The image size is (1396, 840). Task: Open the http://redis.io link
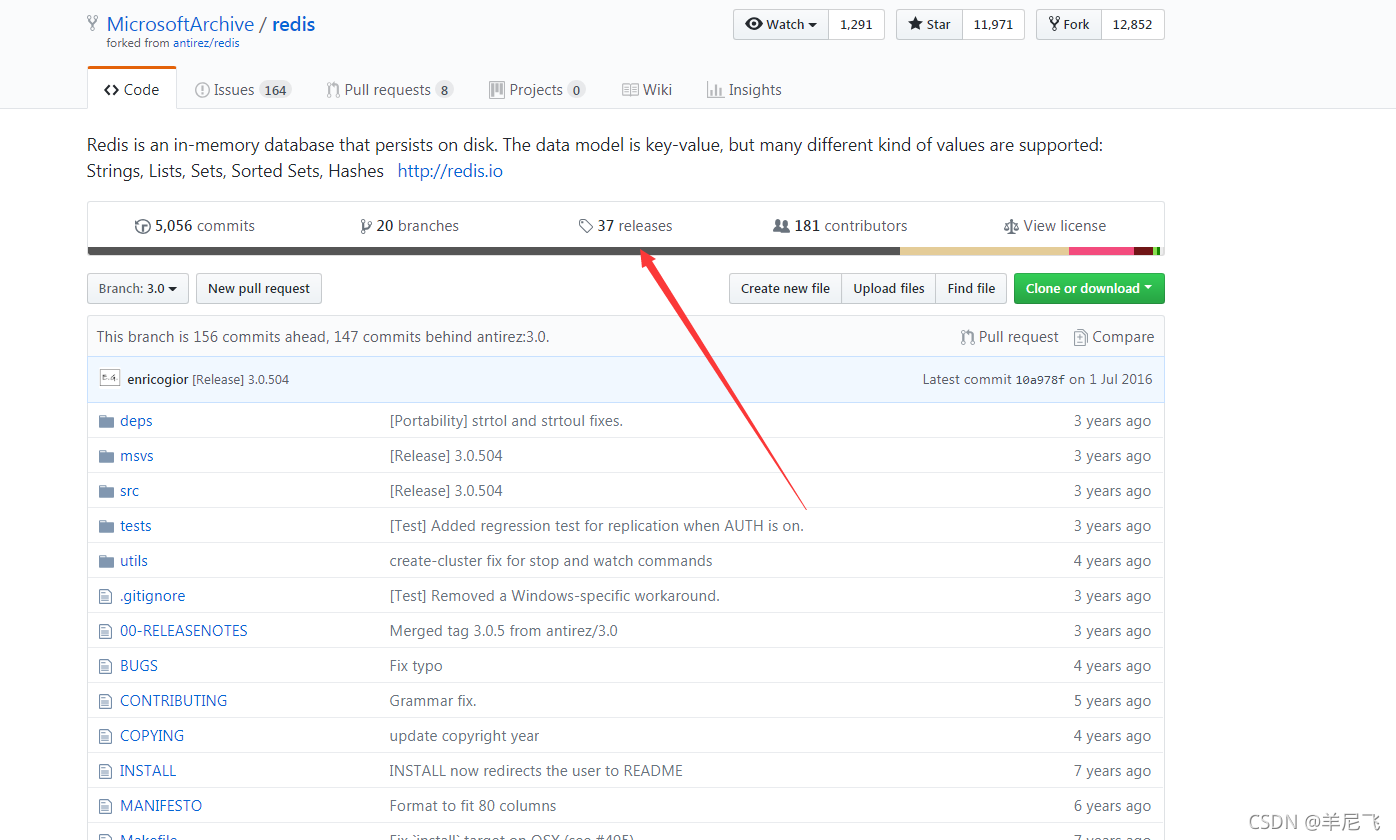(x=450, y=171)
